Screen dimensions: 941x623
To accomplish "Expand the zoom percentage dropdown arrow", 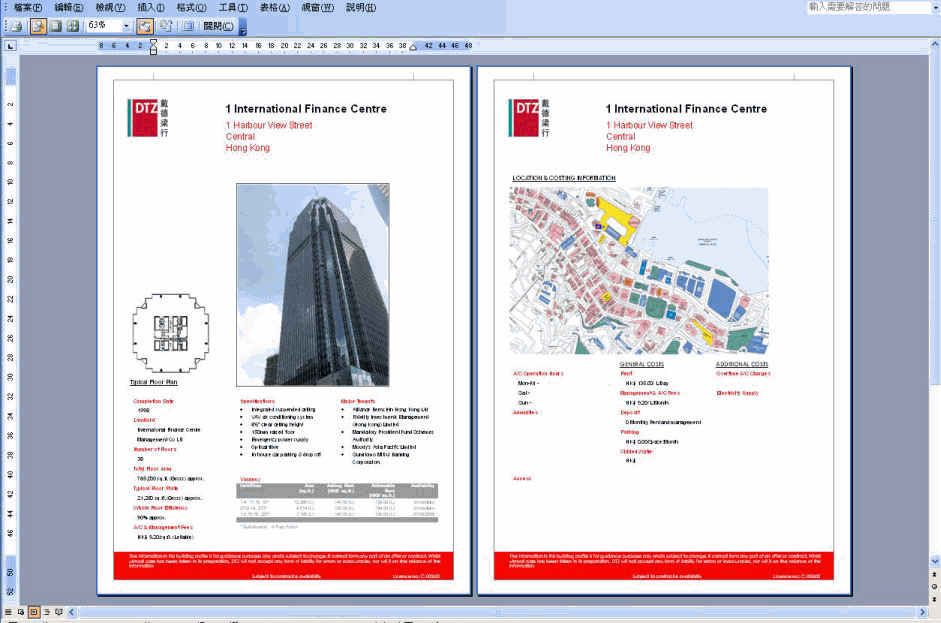I will pyautogui.click(x=126, y=26).
